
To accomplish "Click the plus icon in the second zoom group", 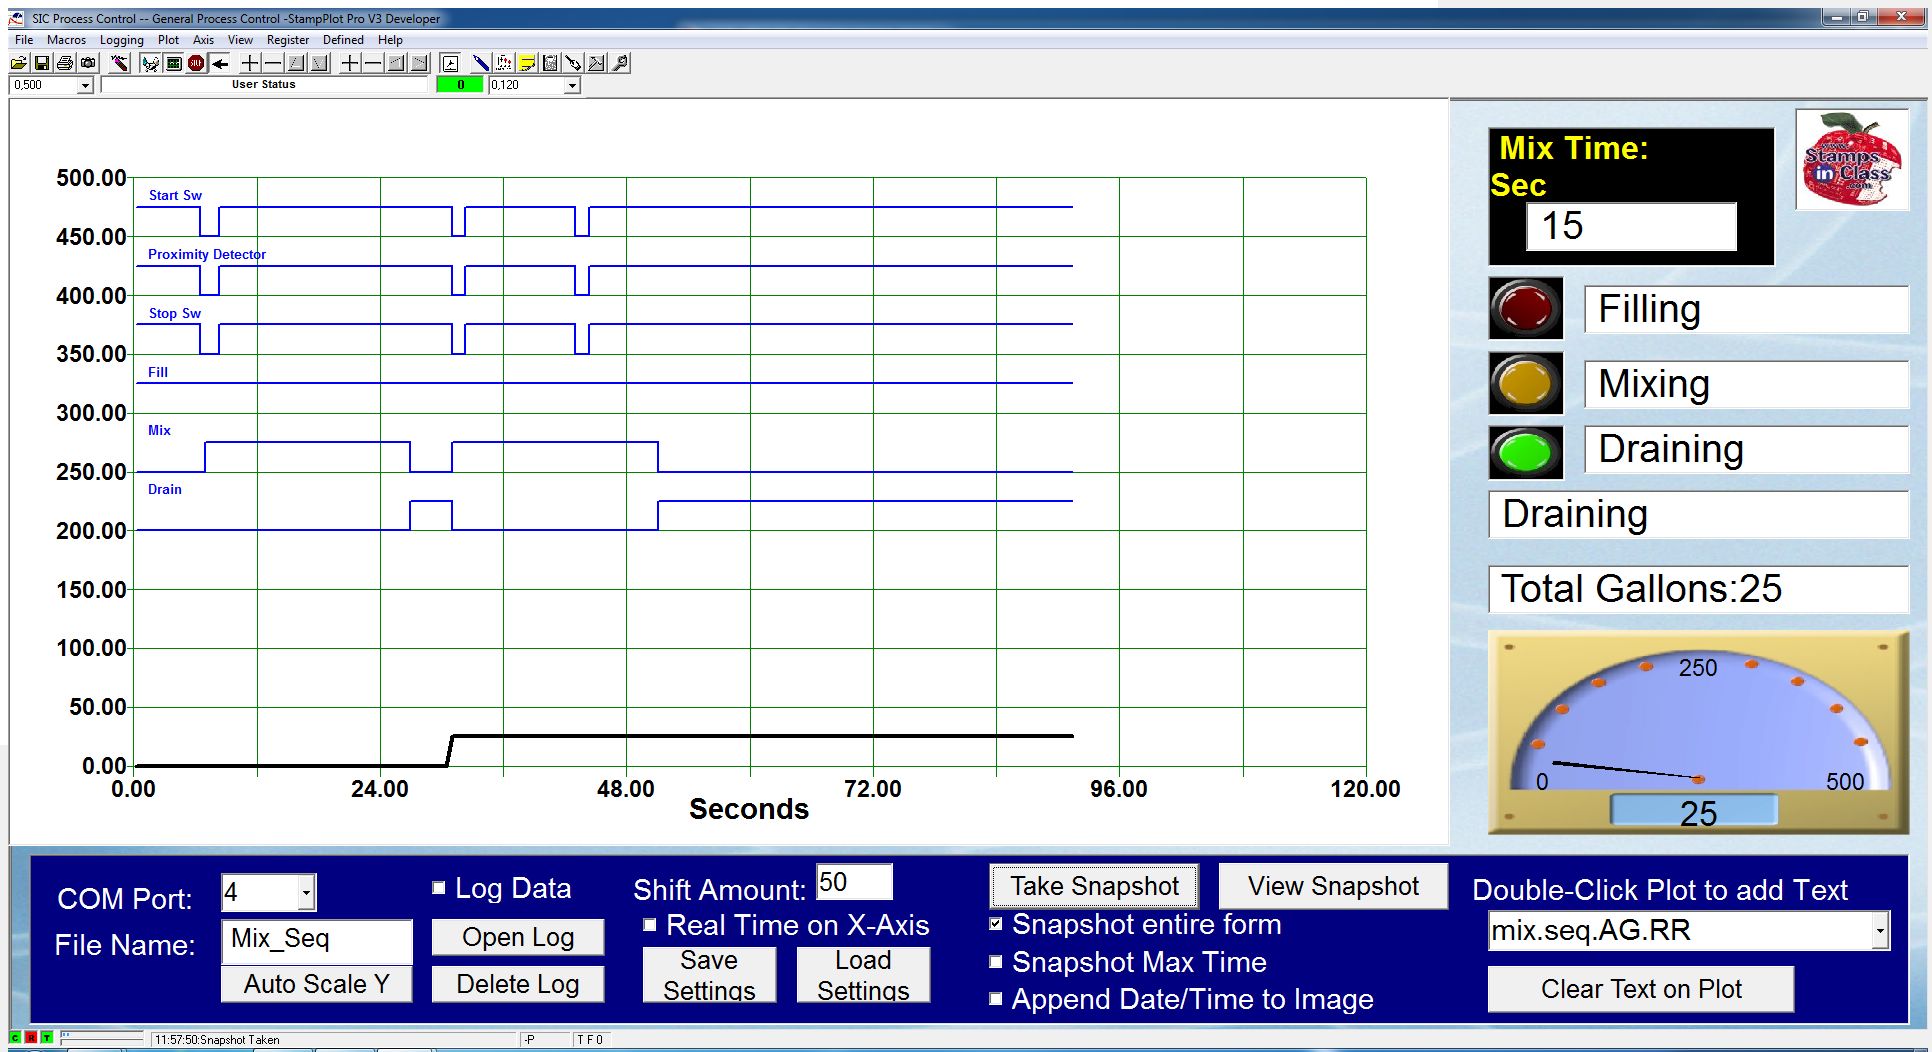I will tap(350, 63).
